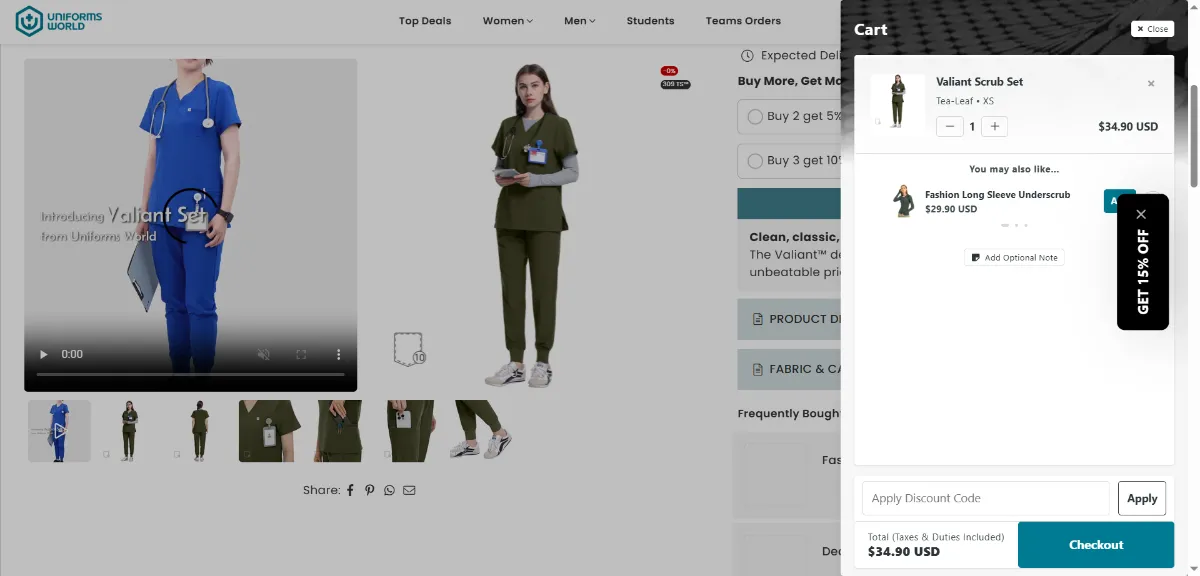Decrease Valiant Scrub Set quantity
1200x576 pixels.
click(950, 127)
